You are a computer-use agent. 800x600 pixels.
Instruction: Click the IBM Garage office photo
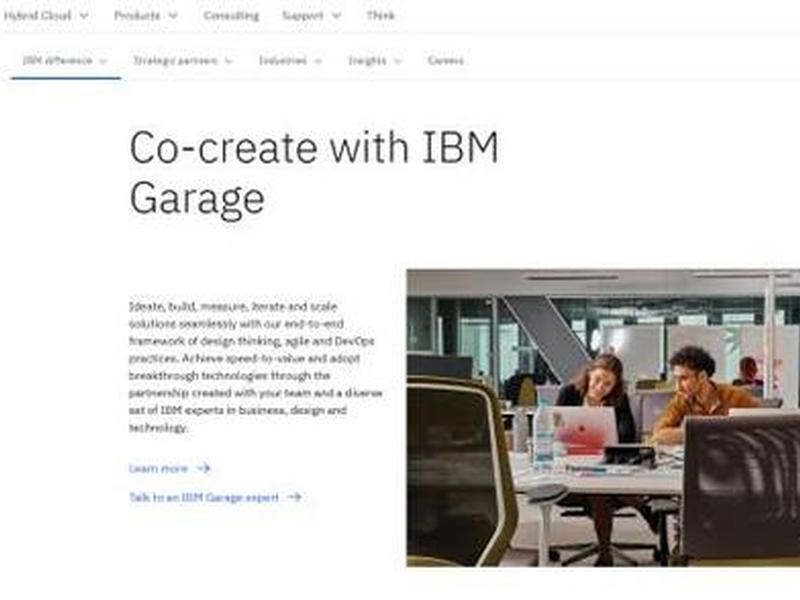tap(603, 418)
